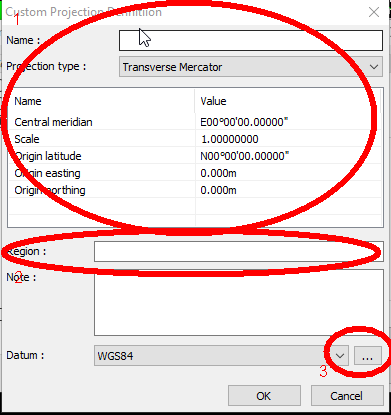Image resolution: width=391 pixels, height=415 pixels.
Task: Edit the Origin northing value 0.000m
Action: [218, 190]
